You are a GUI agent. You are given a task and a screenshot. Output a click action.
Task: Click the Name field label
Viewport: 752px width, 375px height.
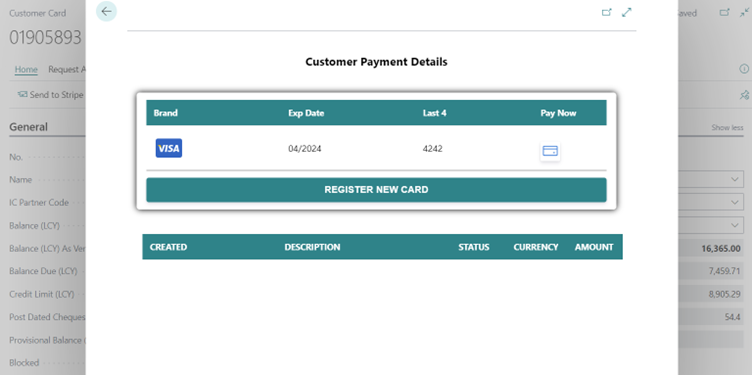pos(21,179)
